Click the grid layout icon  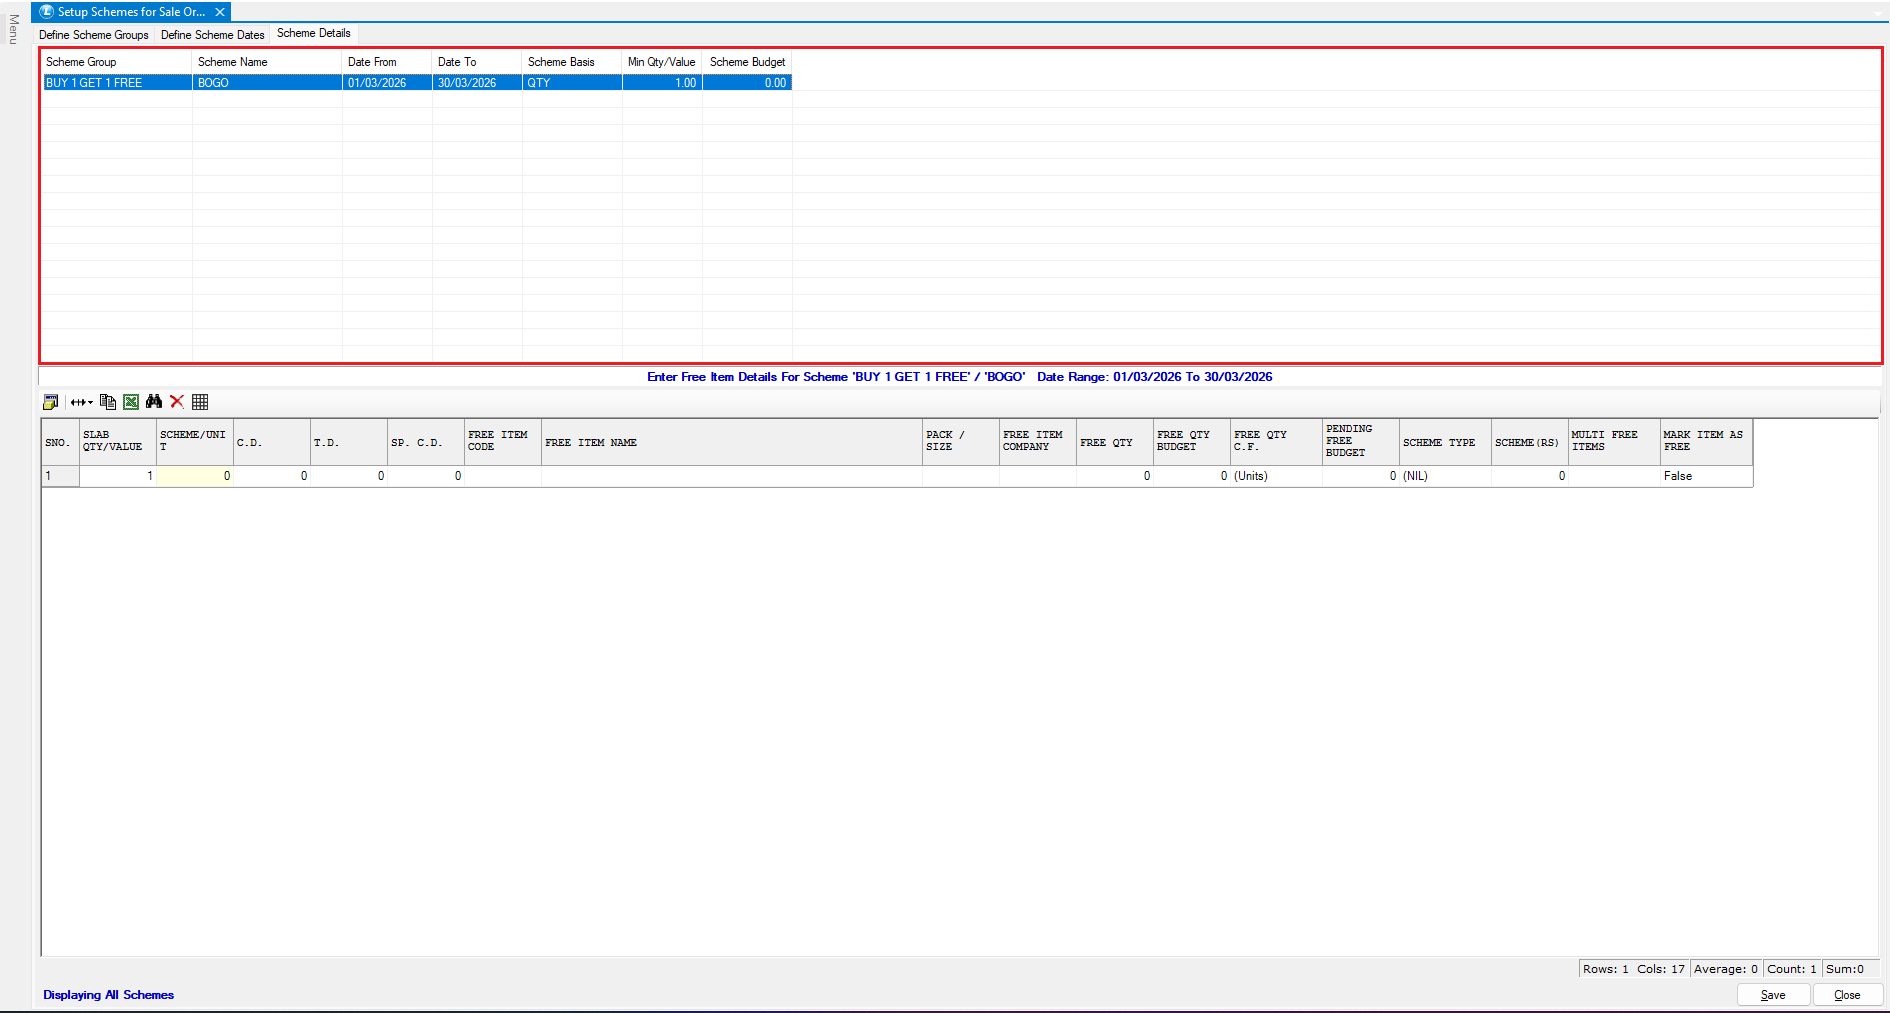point(200,402)
